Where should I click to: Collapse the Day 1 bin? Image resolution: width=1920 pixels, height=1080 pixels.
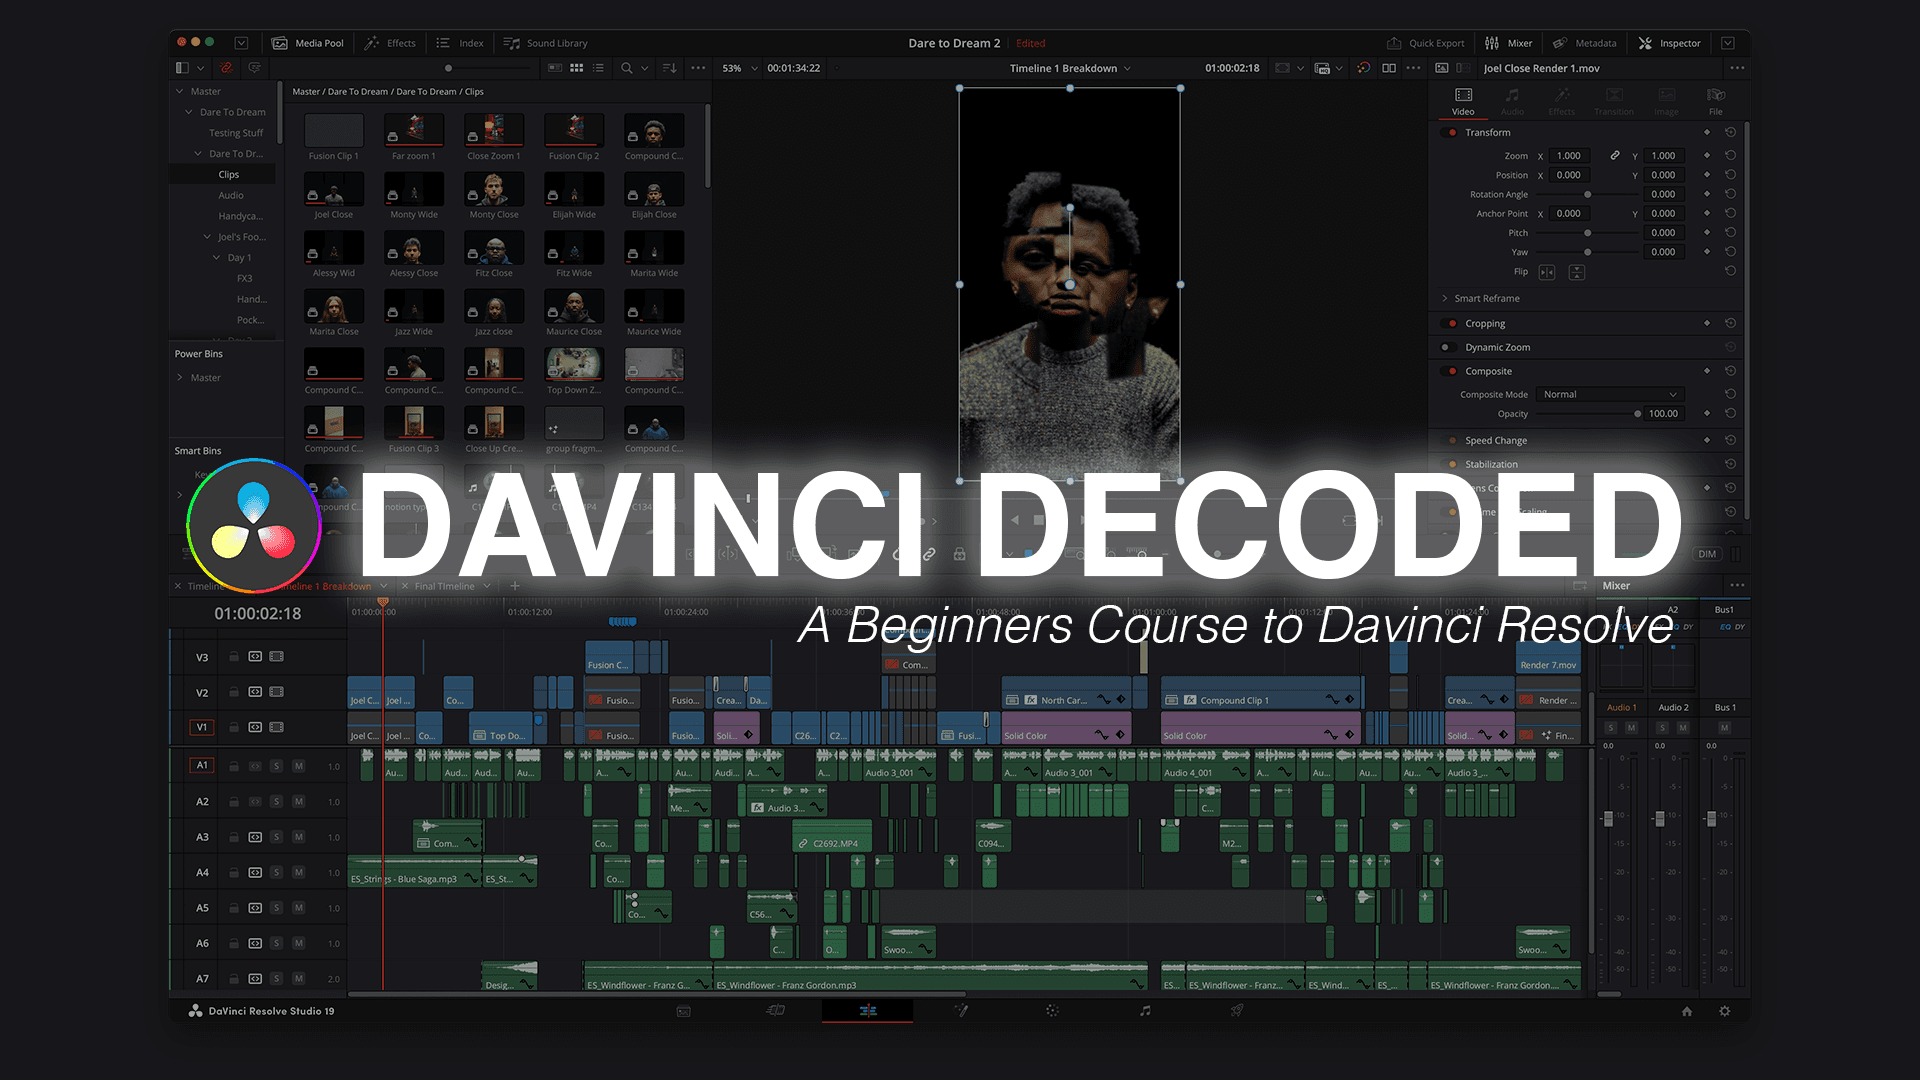pyautogui.click(x=216, y=258)
